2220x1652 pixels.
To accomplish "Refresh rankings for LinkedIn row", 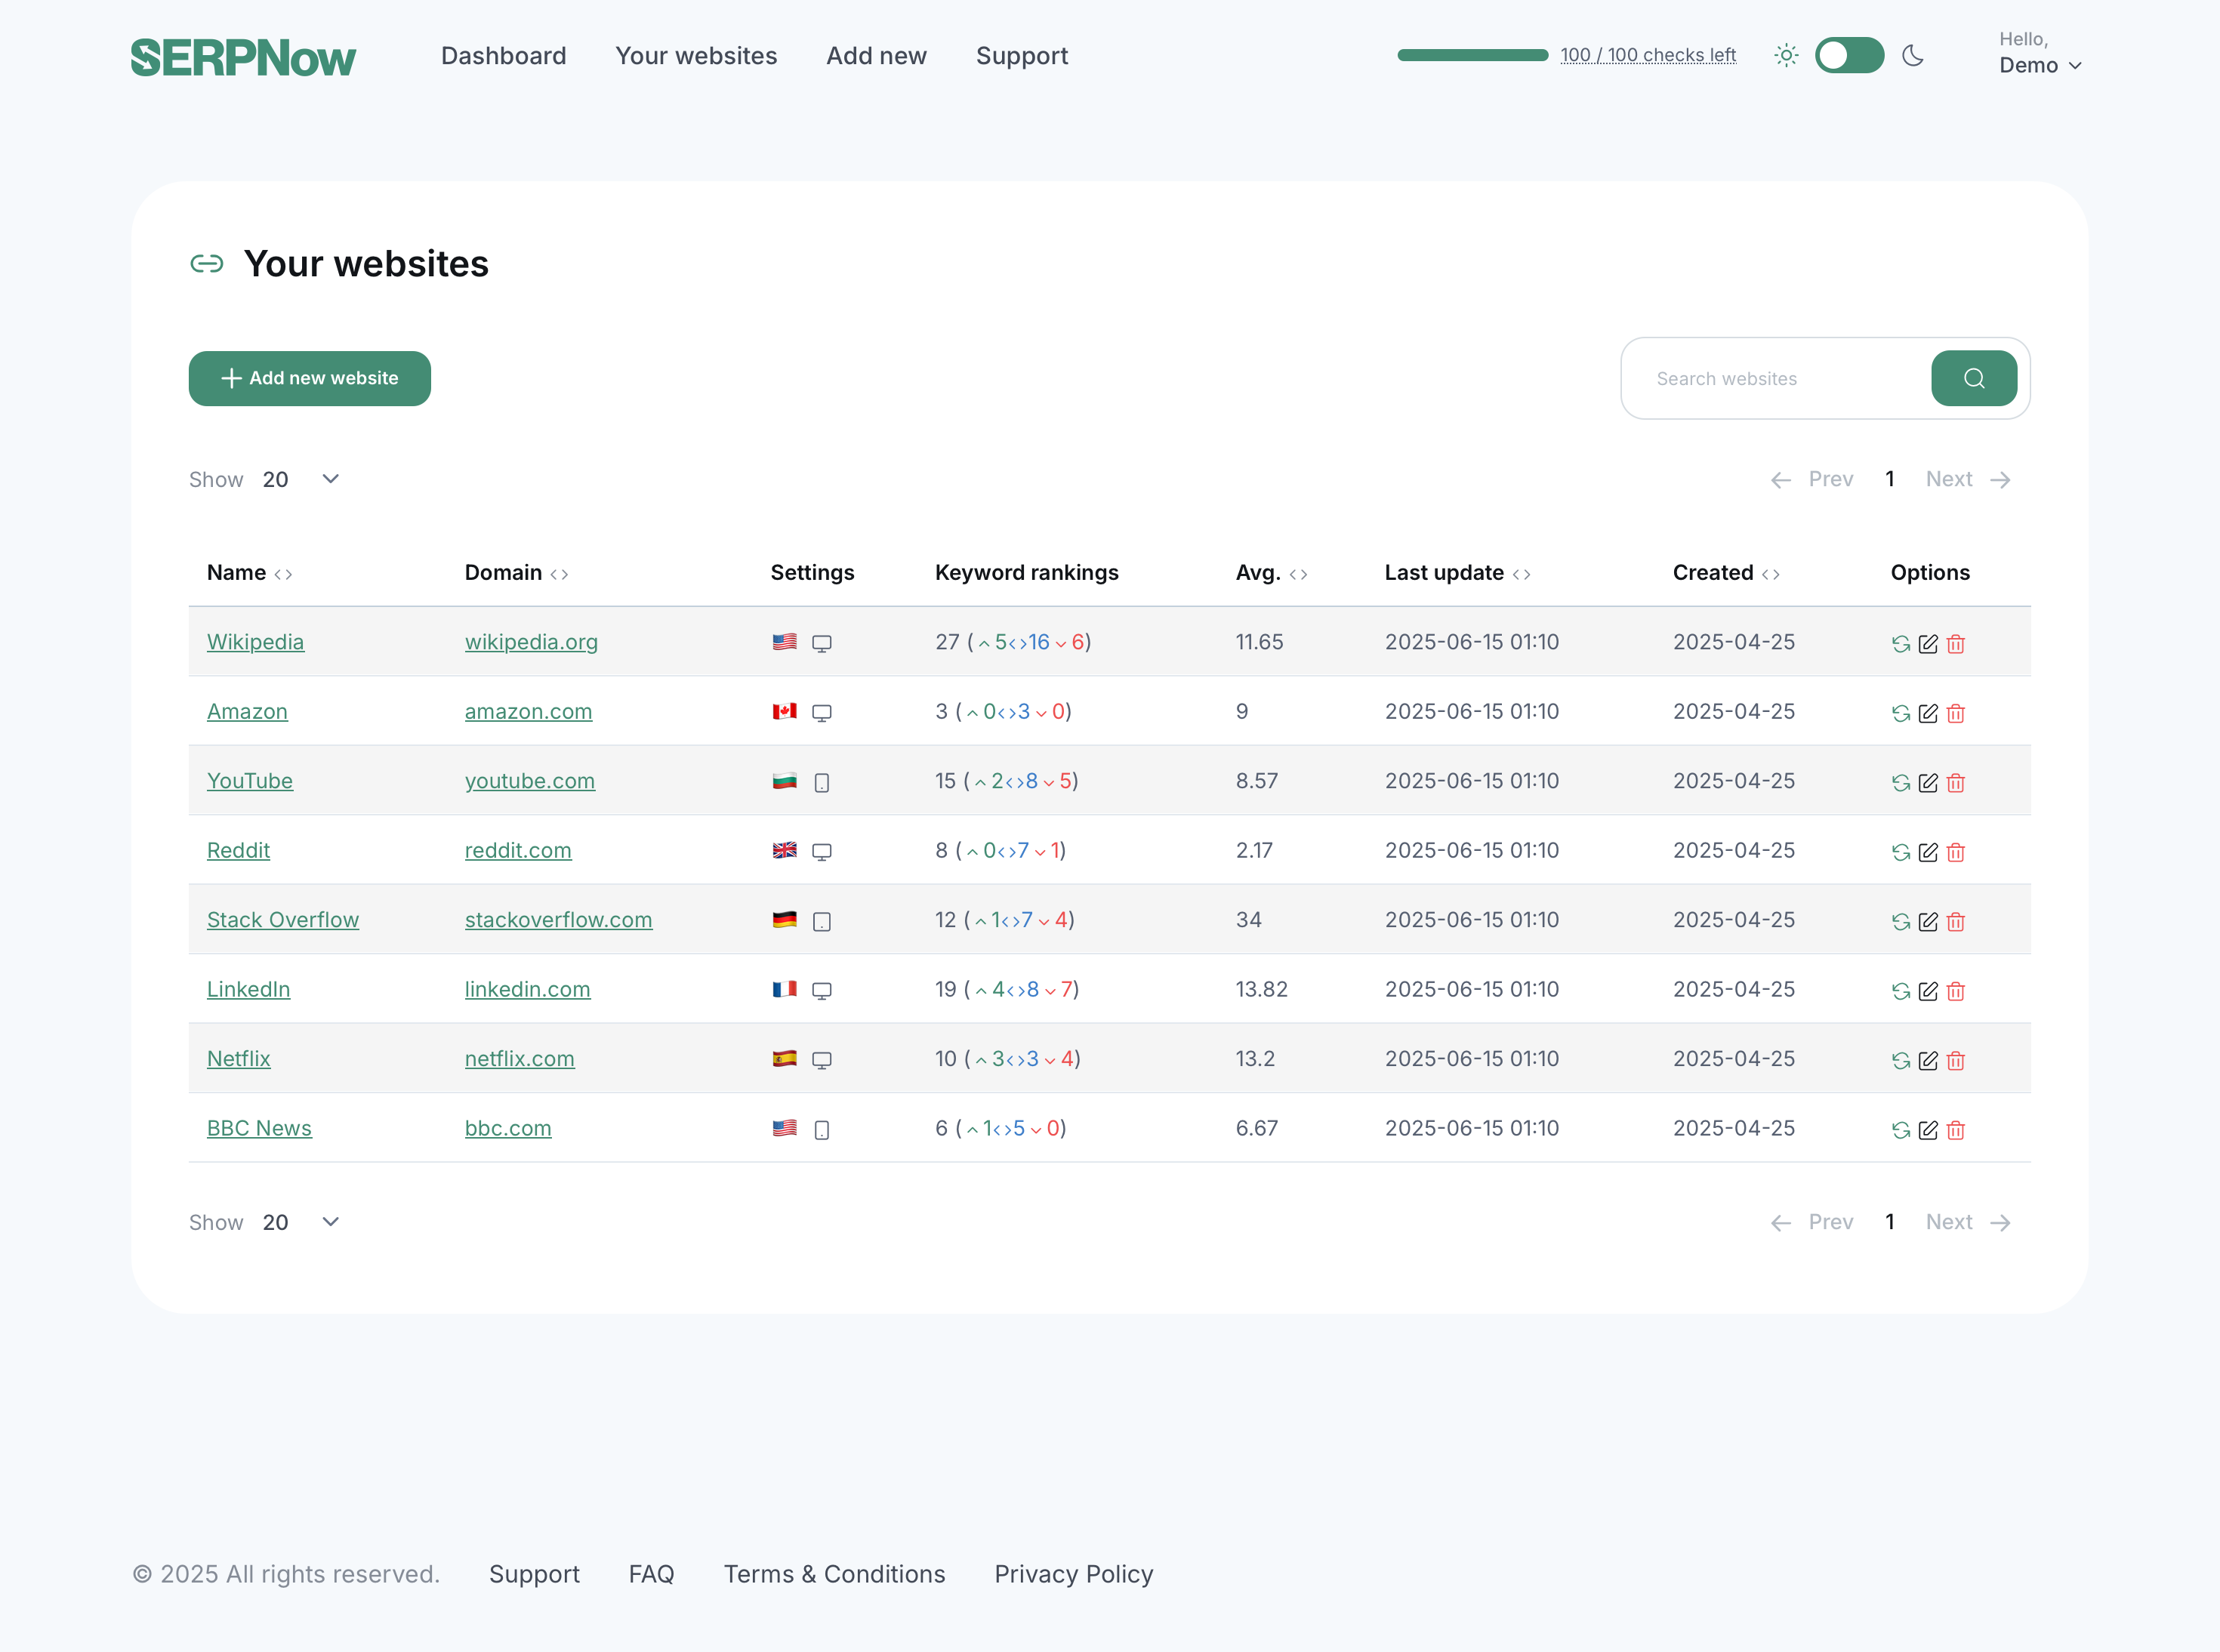I will tap(1901, 991).
